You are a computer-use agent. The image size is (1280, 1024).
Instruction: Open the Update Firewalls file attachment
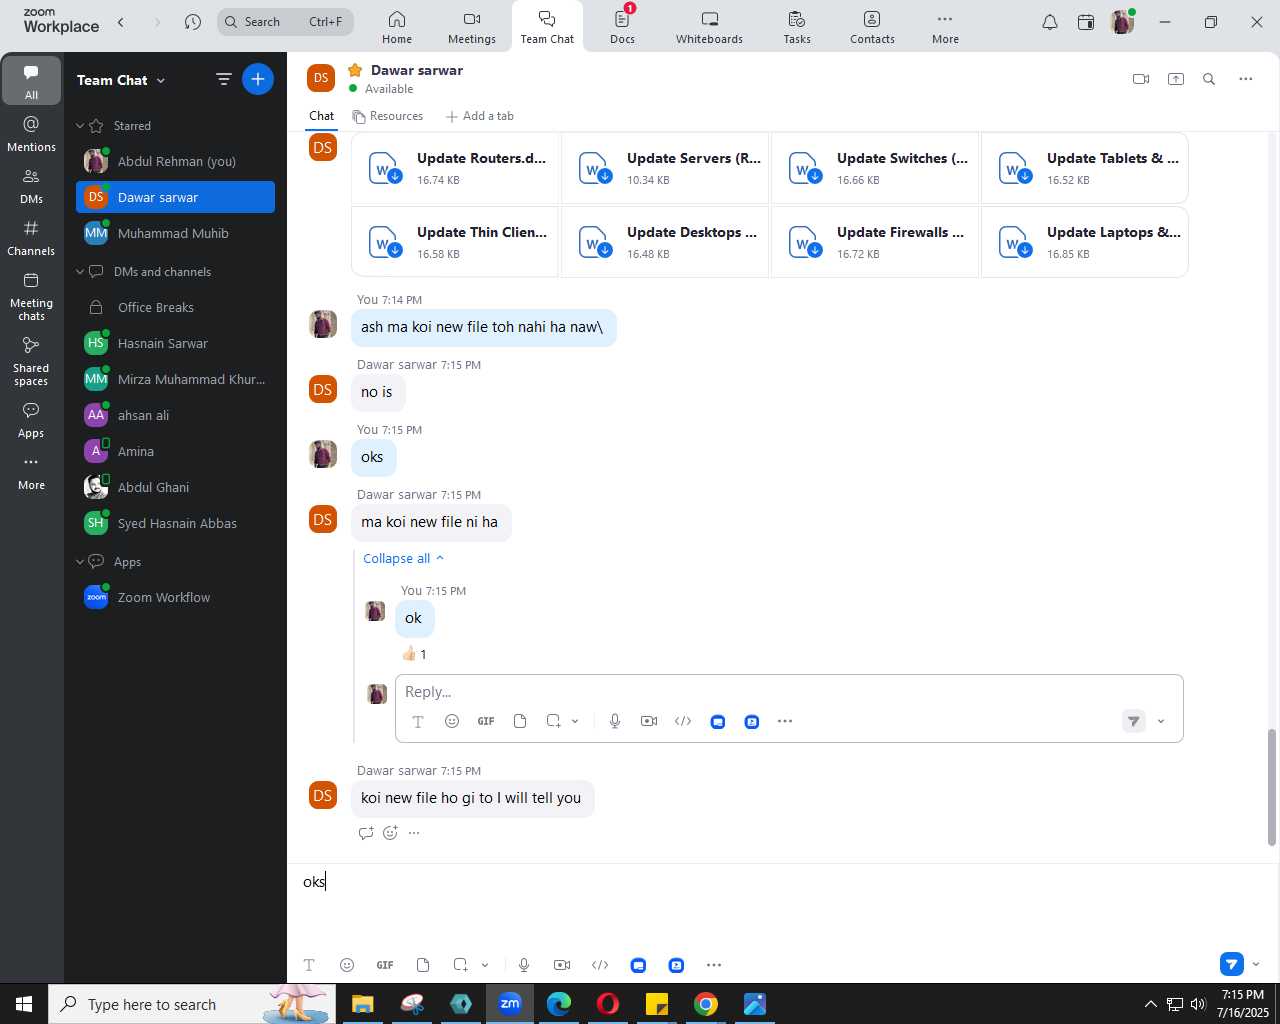pos(875,242)
